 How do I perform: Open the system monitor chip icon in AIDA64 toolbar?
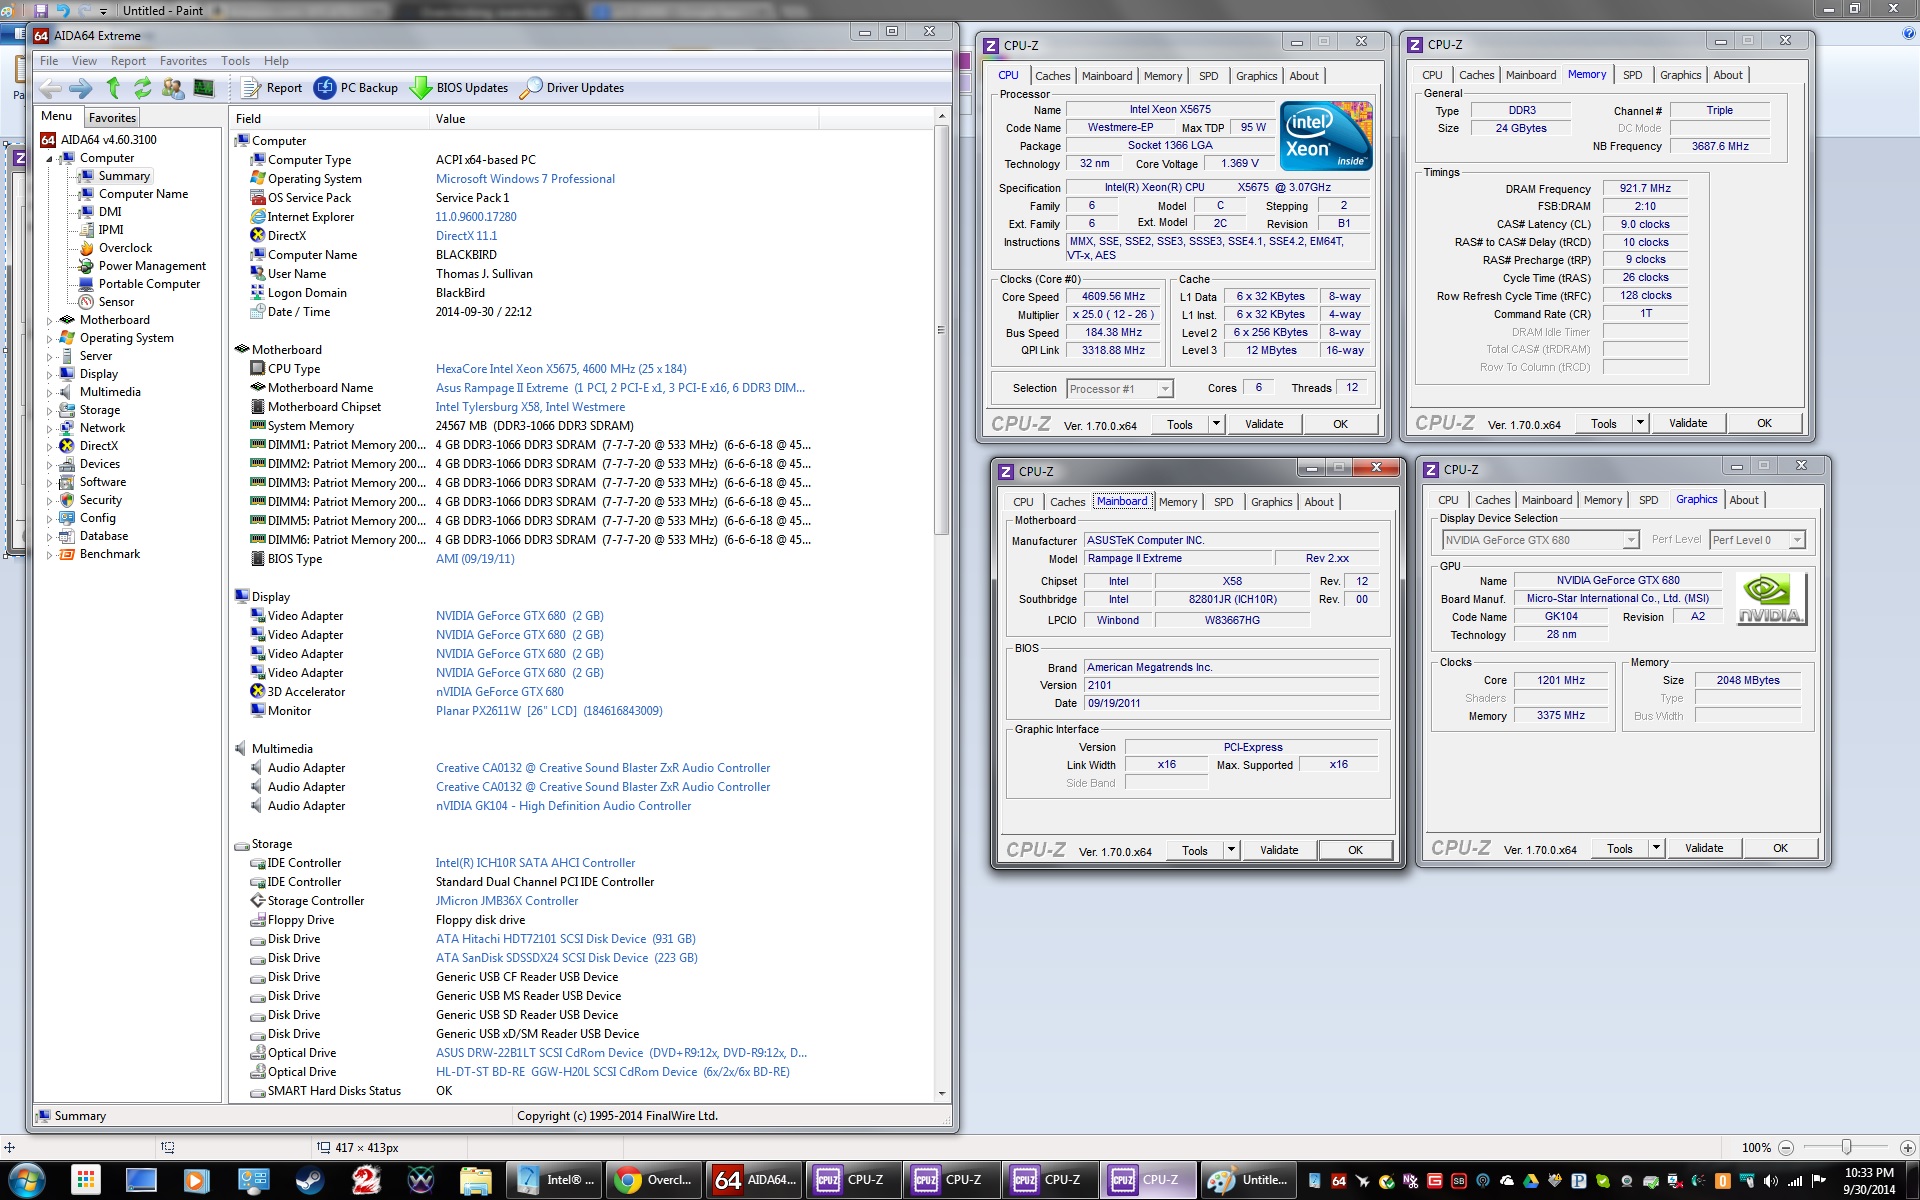(203, 88)
